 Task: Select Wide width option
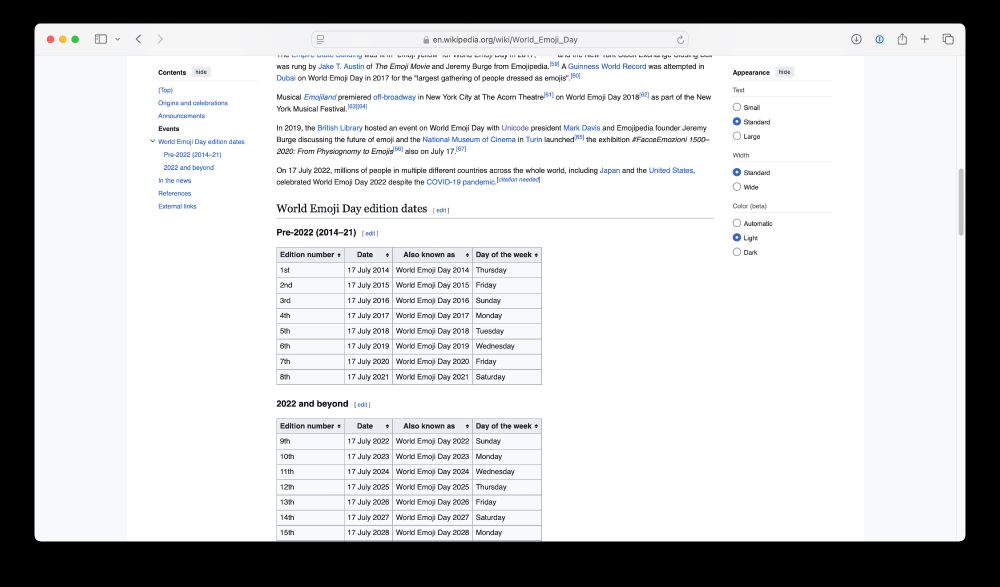tap(737, 187)
